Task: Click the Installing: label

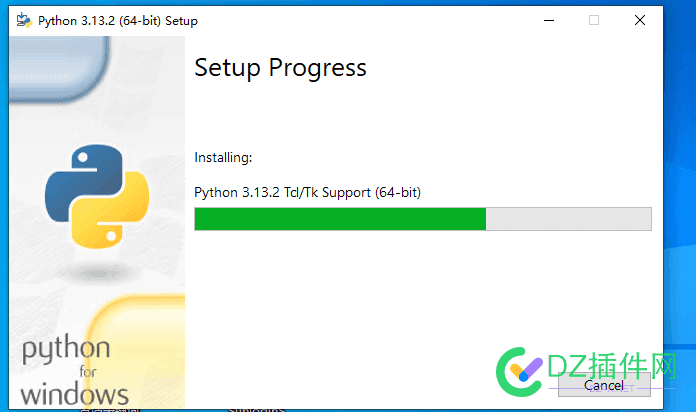Action: (223, 158)
